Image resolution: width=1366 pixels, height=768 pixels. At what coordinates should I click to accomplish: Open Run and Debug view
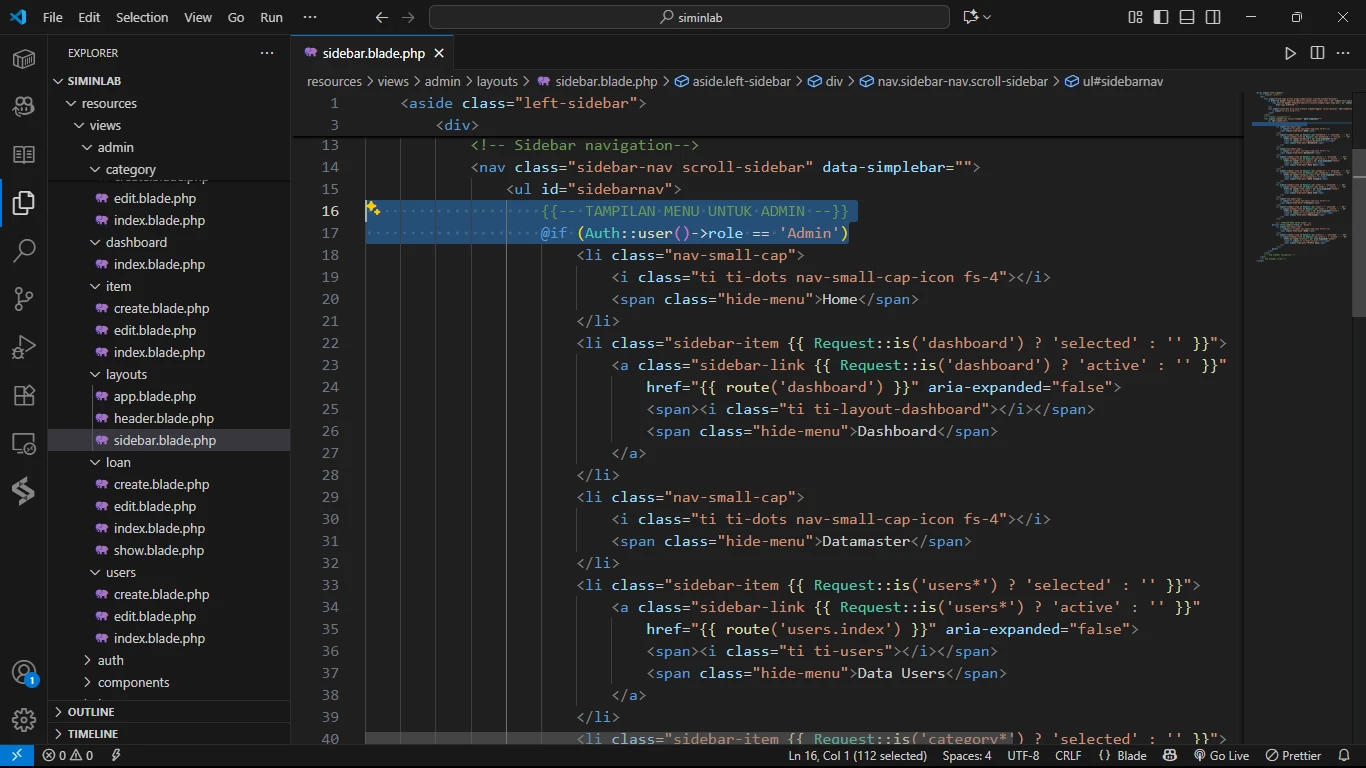tap(24, 346)
